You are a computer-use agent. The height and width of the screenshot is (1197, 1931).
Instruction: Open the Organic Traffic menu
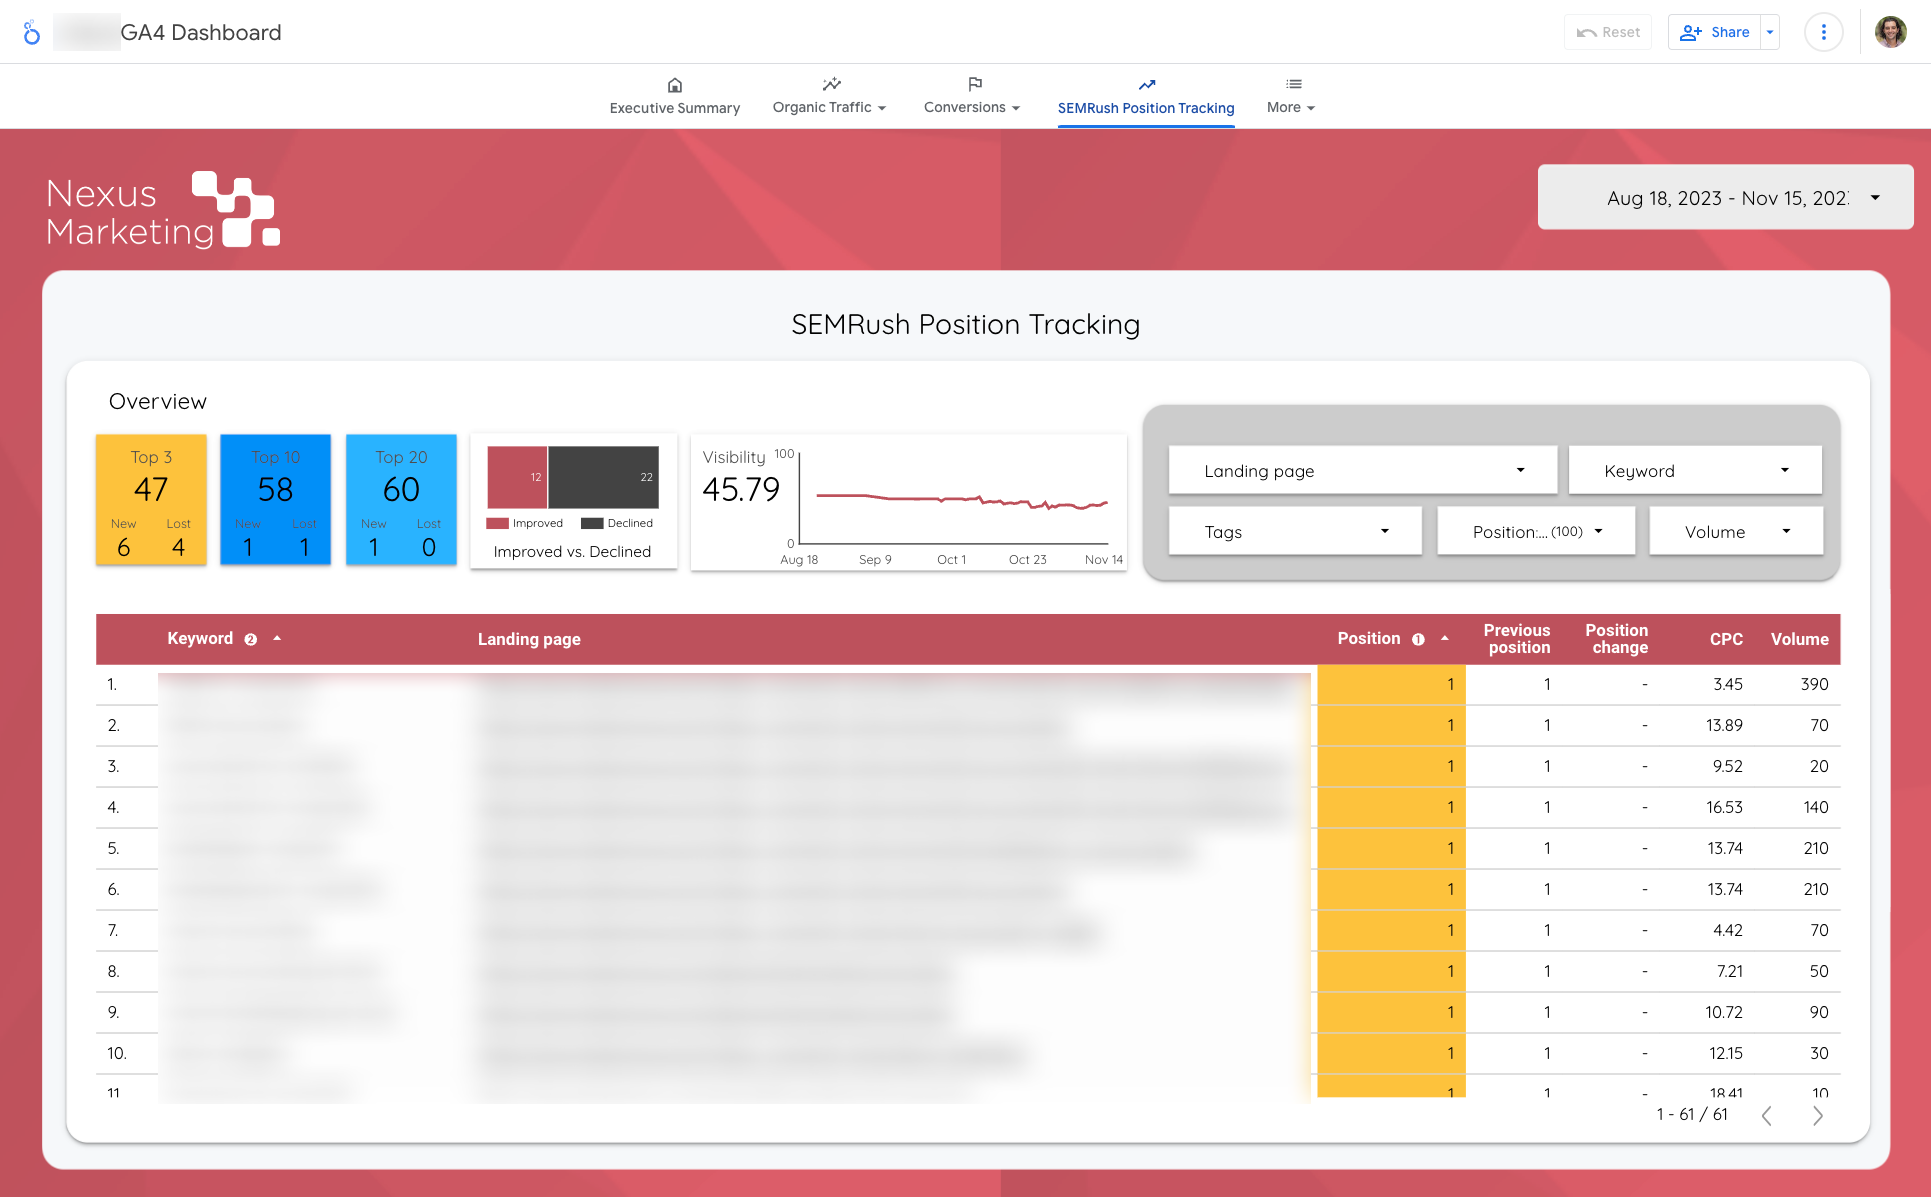click(829, 96)
